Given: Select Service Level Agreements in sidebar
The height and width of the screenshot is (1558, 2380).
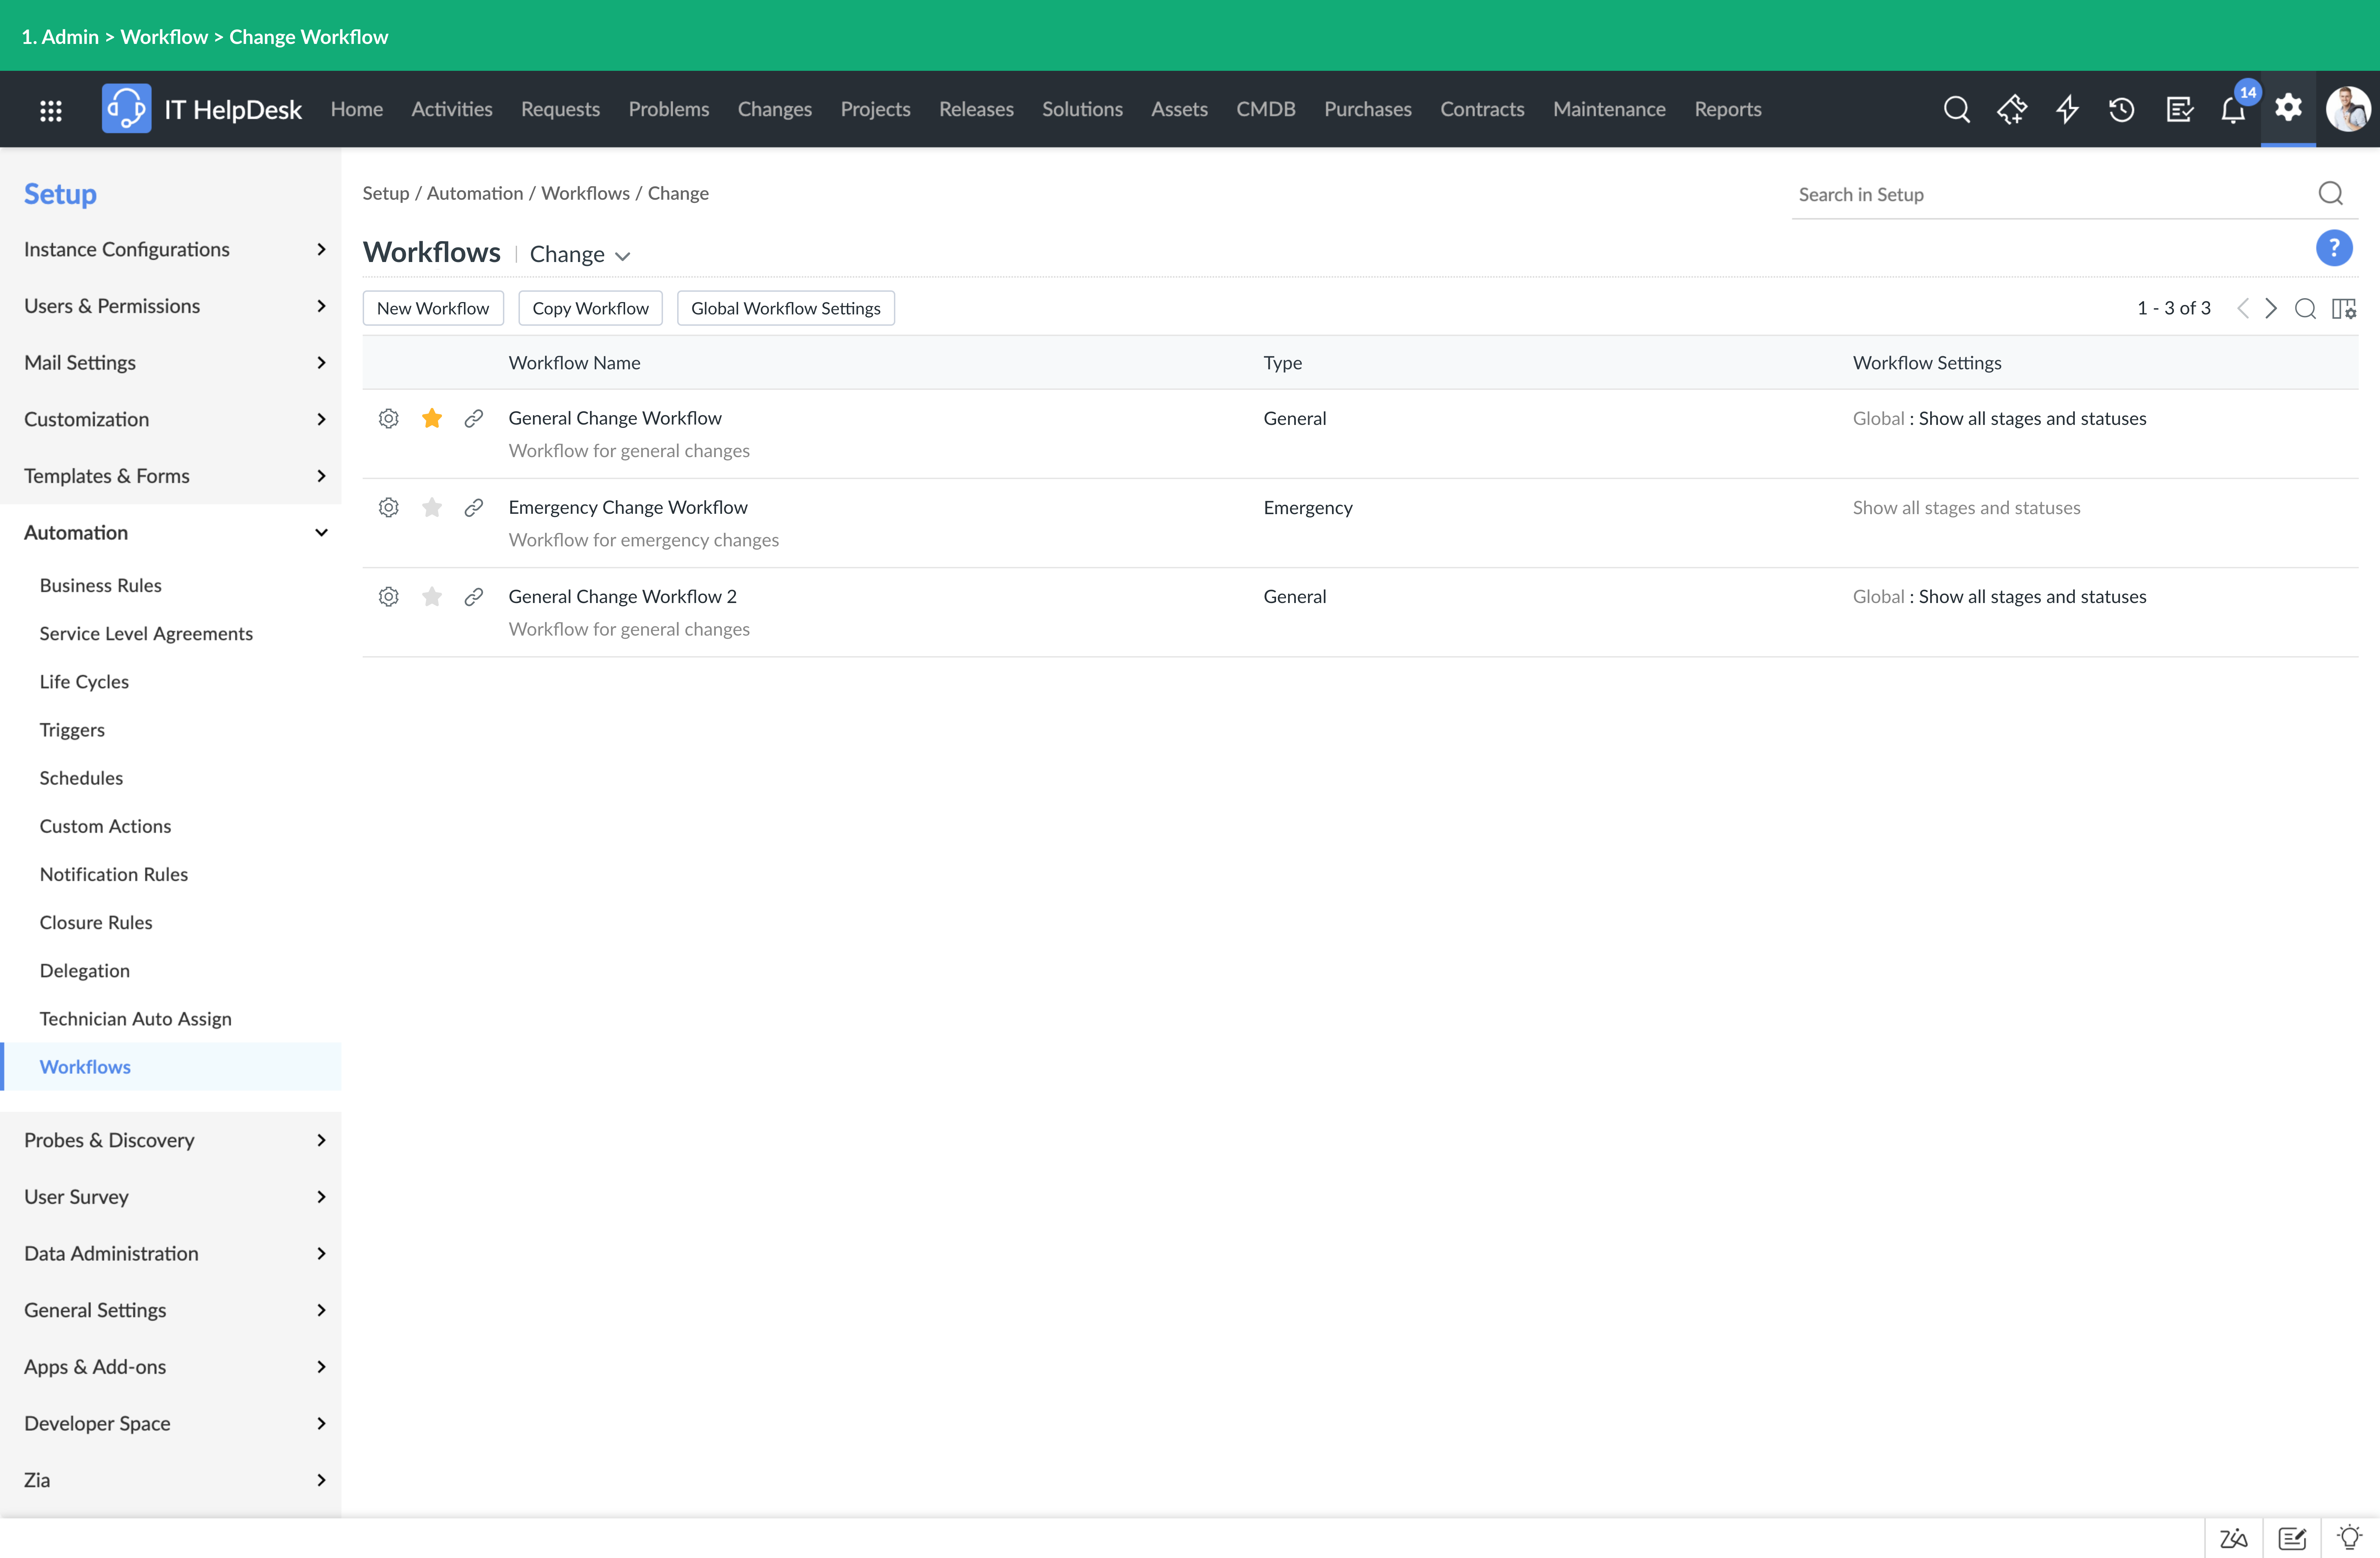Looking at the screenshot, I should pyautogui.click(x=146, y=634).
